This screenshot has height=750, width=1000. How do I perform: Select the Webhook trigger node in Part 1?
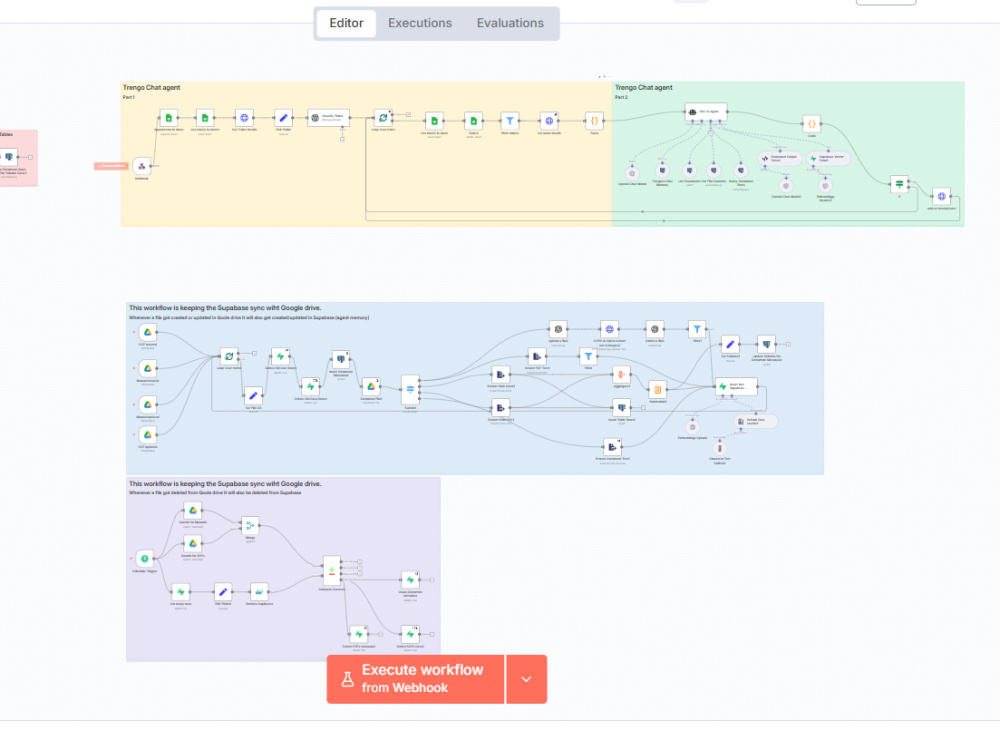point(142,166)
